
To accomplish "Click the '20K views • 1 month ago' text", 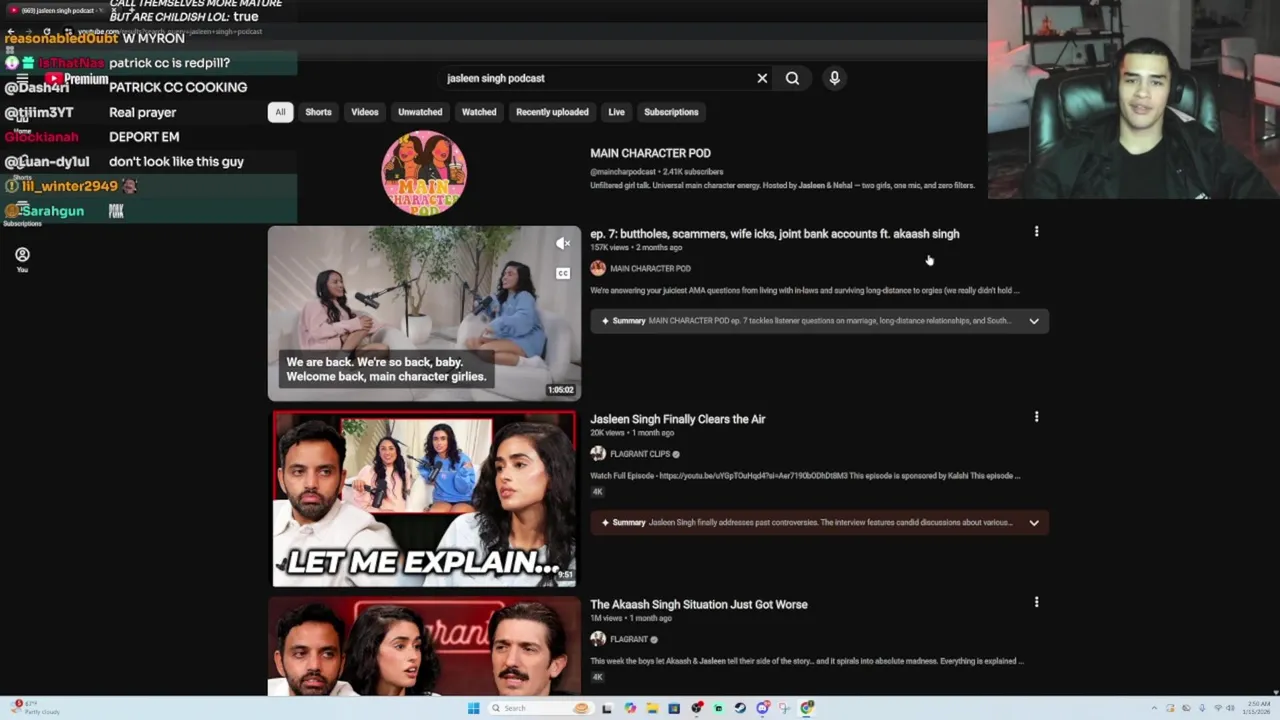I will pyautogui.click(x=632, y=433).
